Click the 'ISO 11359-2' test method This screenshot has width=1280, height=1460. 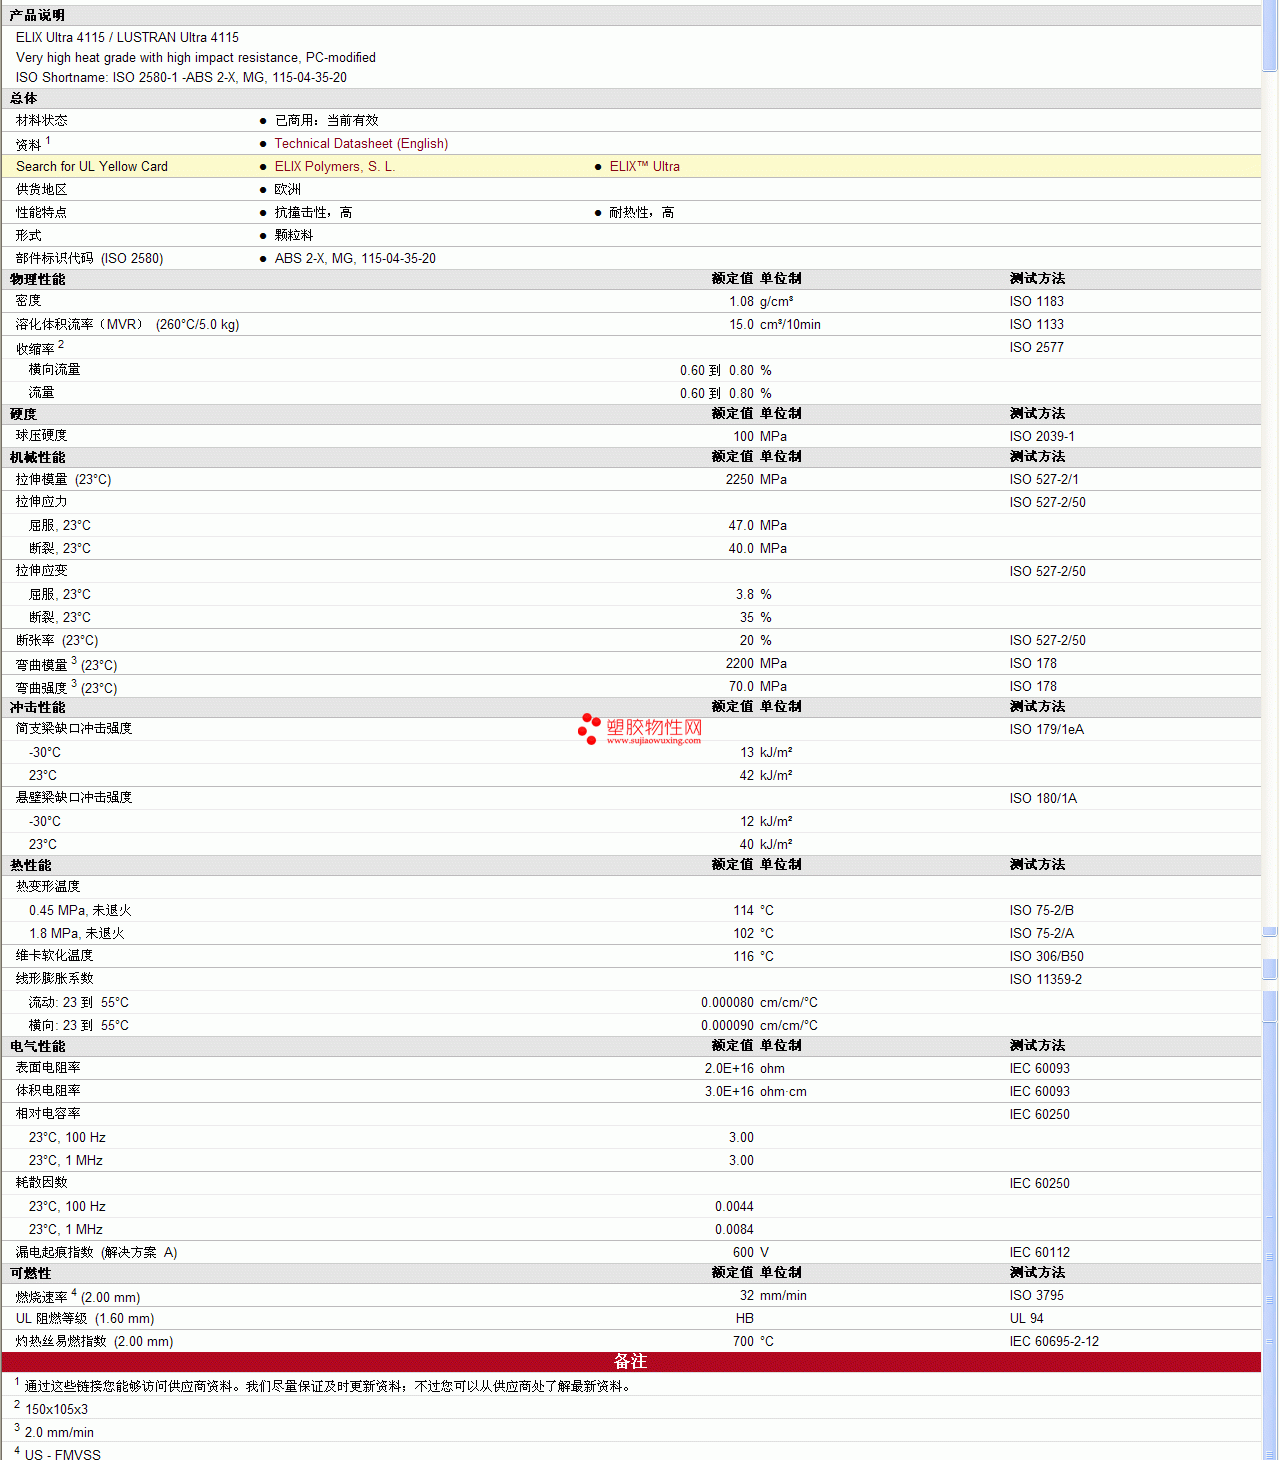[x=1046, y=980]
